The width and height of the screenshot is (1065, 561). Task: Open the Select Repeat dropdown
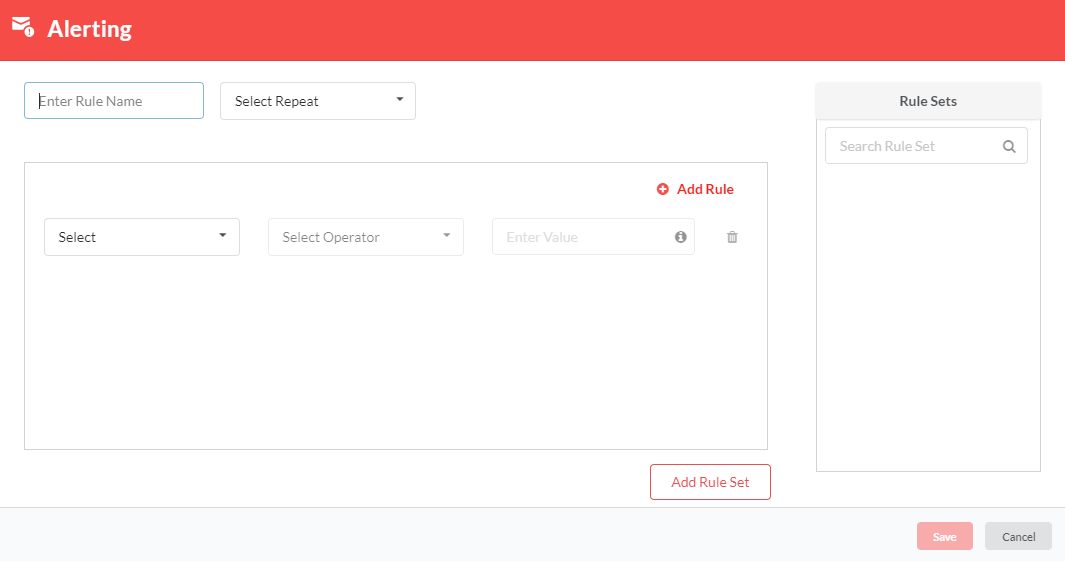318,101
